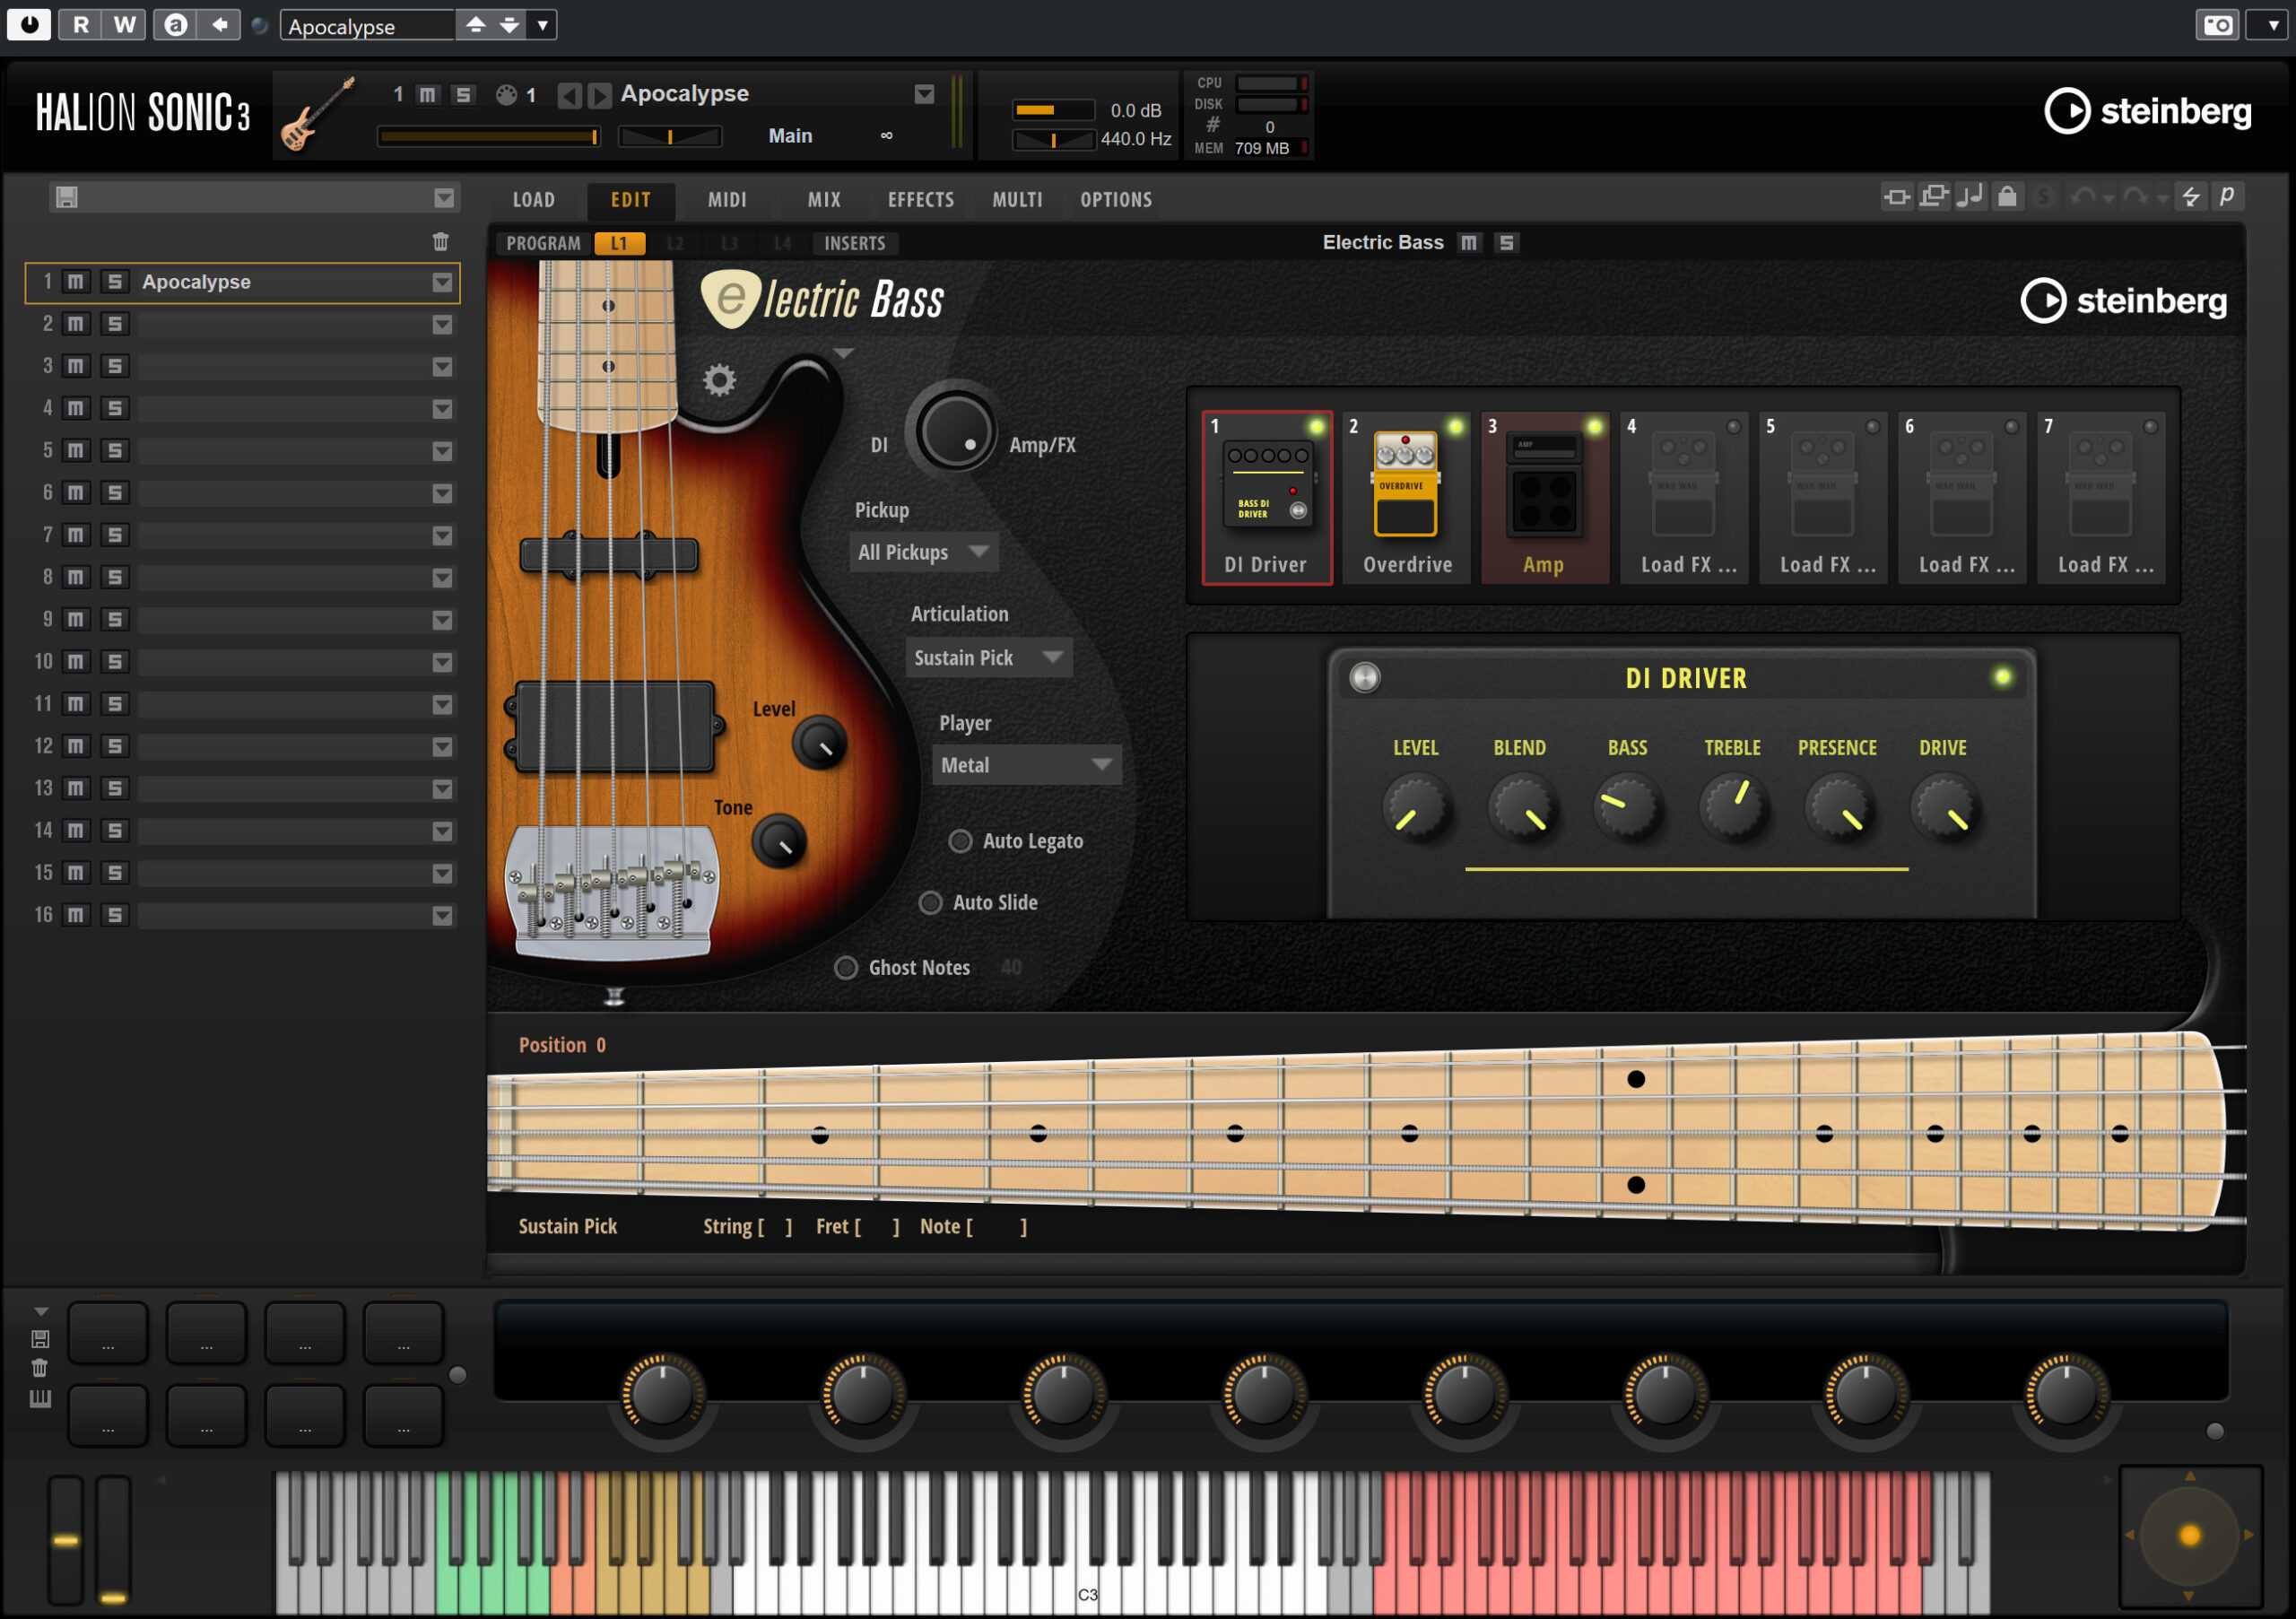Click the redo arrow in toolbar

pos(2135,196)
